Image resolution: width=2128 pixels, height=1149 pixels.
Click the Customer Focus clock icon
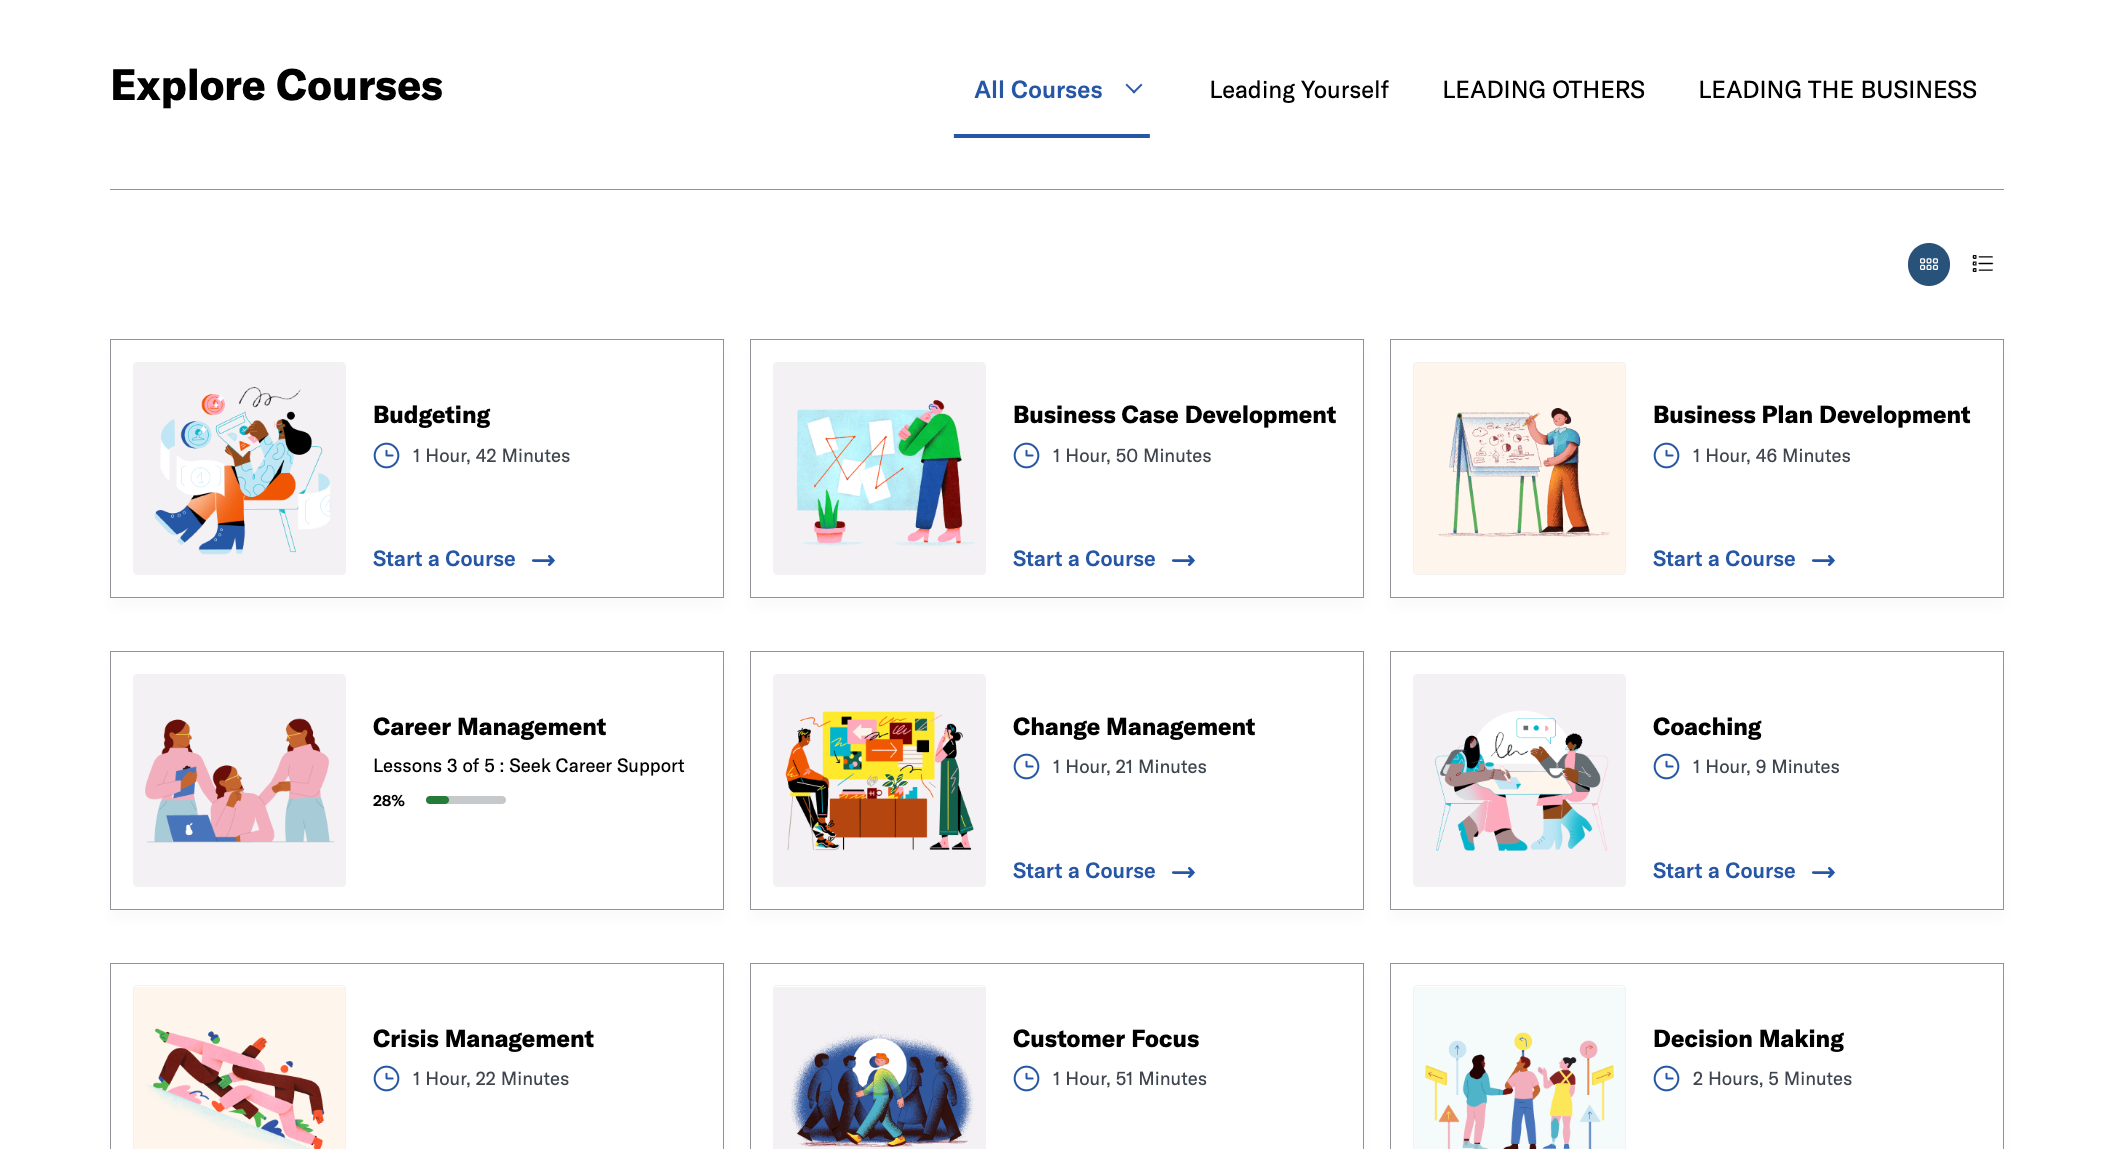pos(1026,1079)
